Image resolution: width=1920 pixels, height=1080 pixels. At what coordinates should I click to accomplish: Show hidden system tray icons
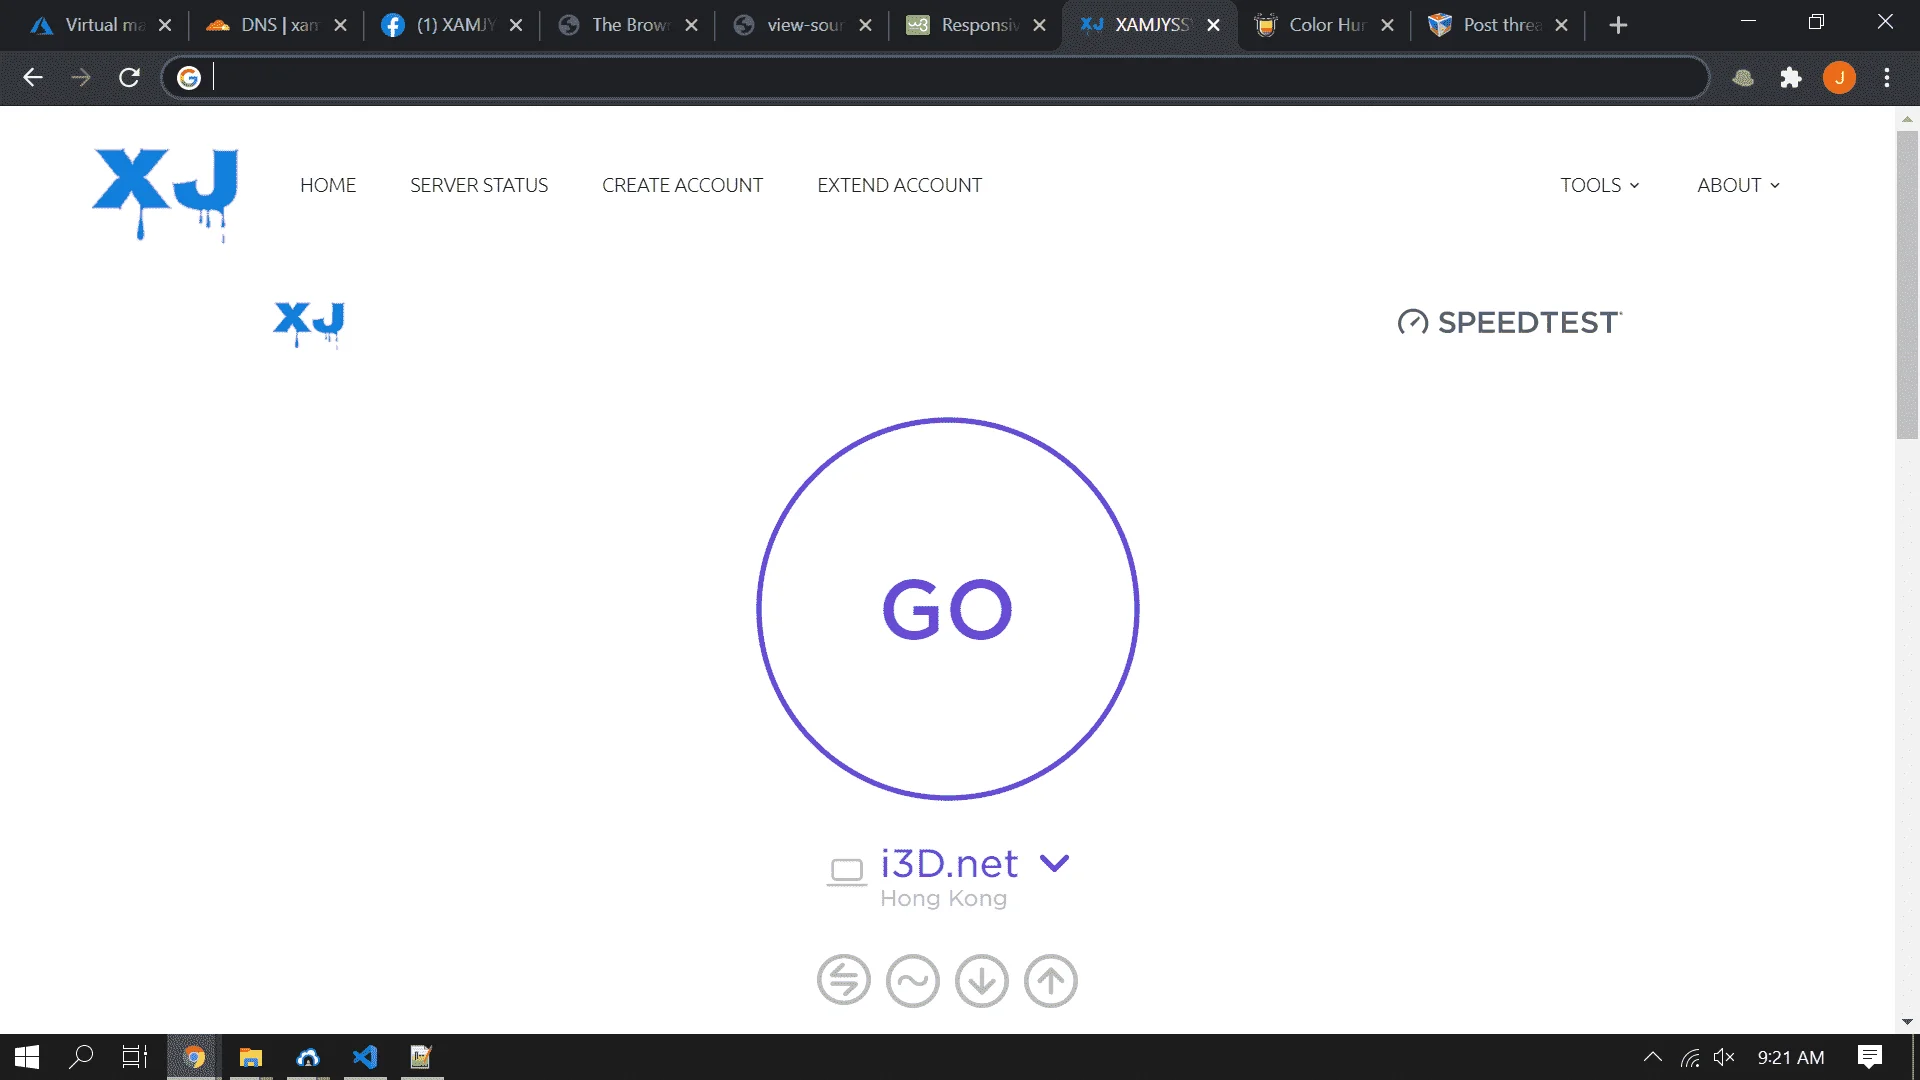pos(1653,1057)
